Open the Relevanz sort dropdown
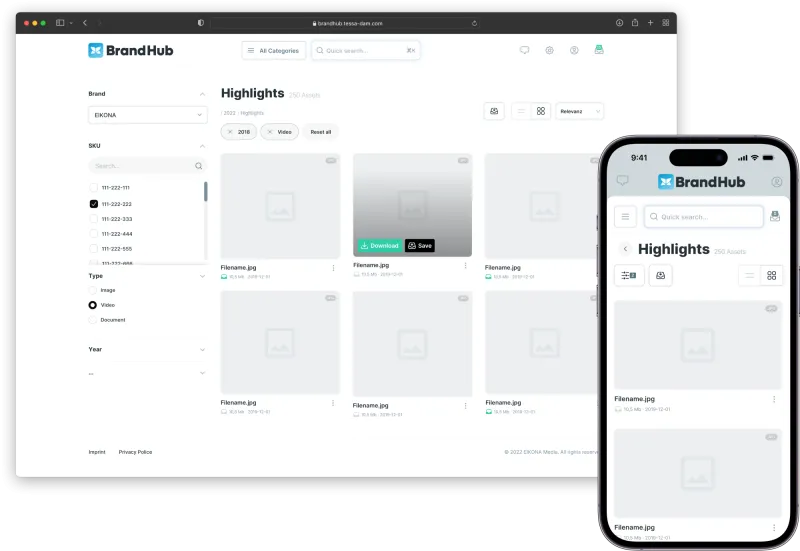The height and width of the screenshot is (551, 800). [580, 112]
